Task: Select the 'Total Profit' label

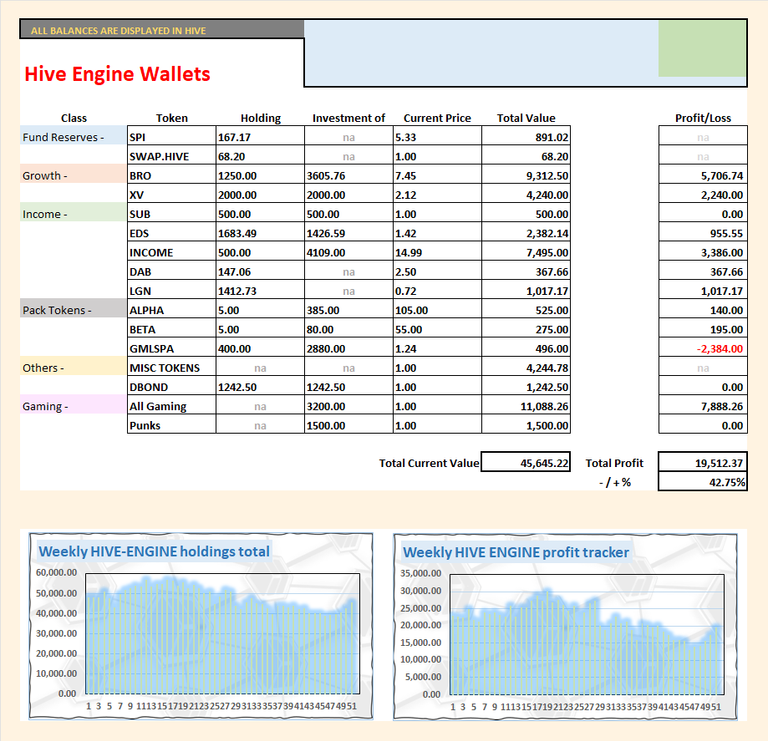Action: (x=614, y=463)
